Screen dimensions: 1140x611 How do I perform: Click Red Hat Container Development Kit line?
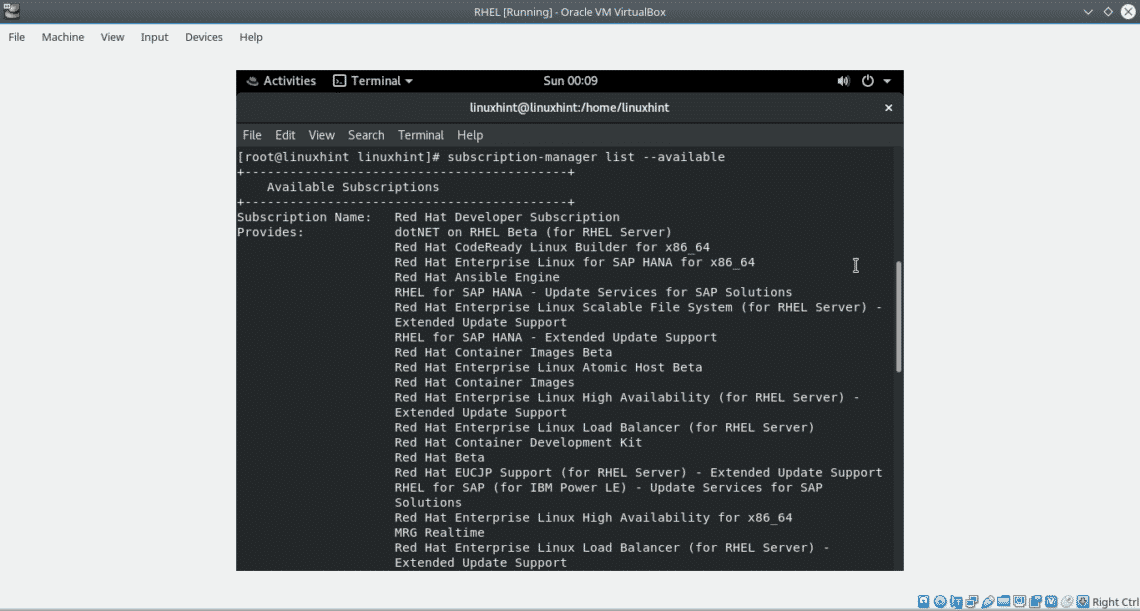pyautogui.click(x=518, y=442)
